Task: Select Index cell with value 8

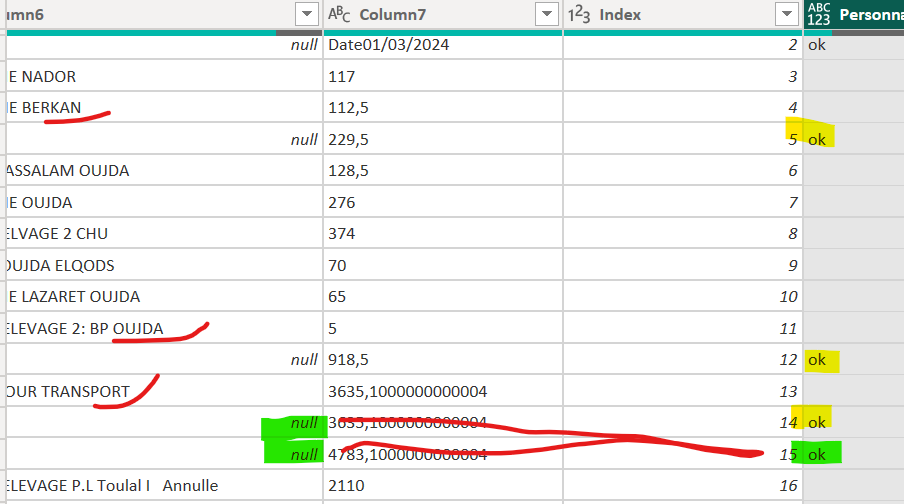Action: 683,234
